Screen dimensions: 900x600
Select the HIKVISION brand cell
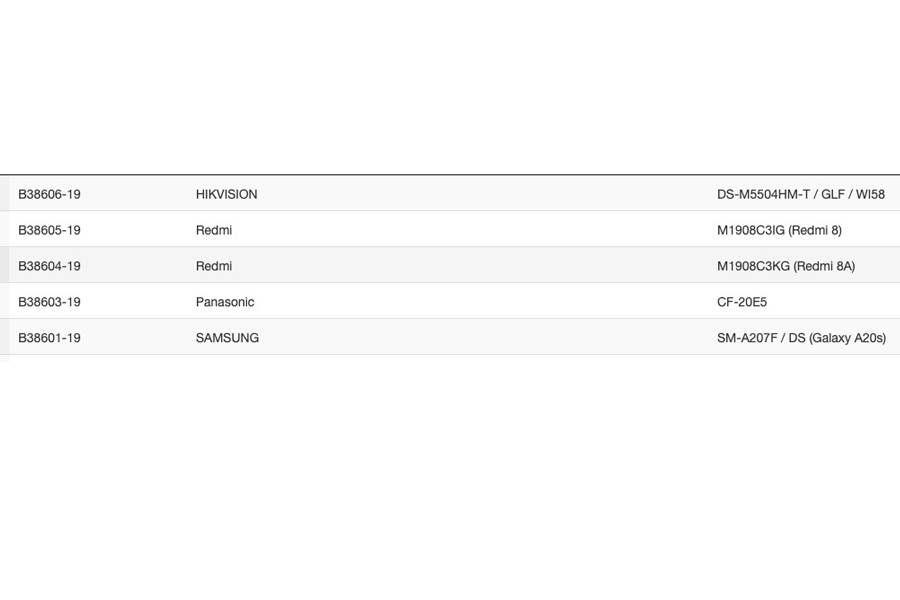226,194
